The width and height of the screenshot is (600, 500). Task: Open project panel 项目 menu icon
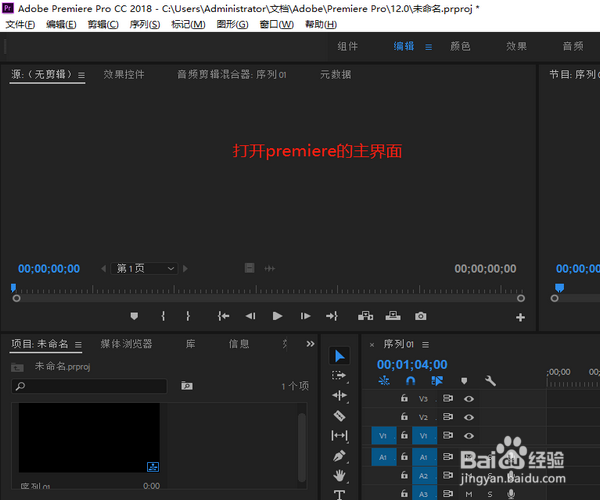[78, 345]
